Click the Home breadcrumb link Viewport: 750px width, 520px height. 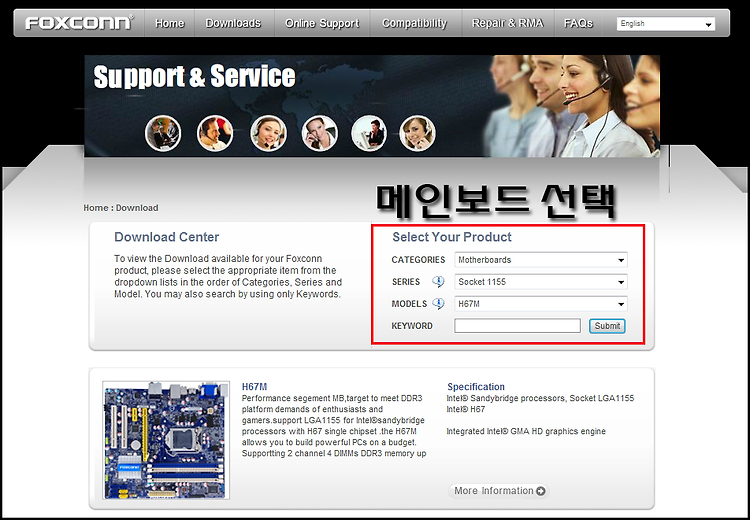(x=96, y=208)
